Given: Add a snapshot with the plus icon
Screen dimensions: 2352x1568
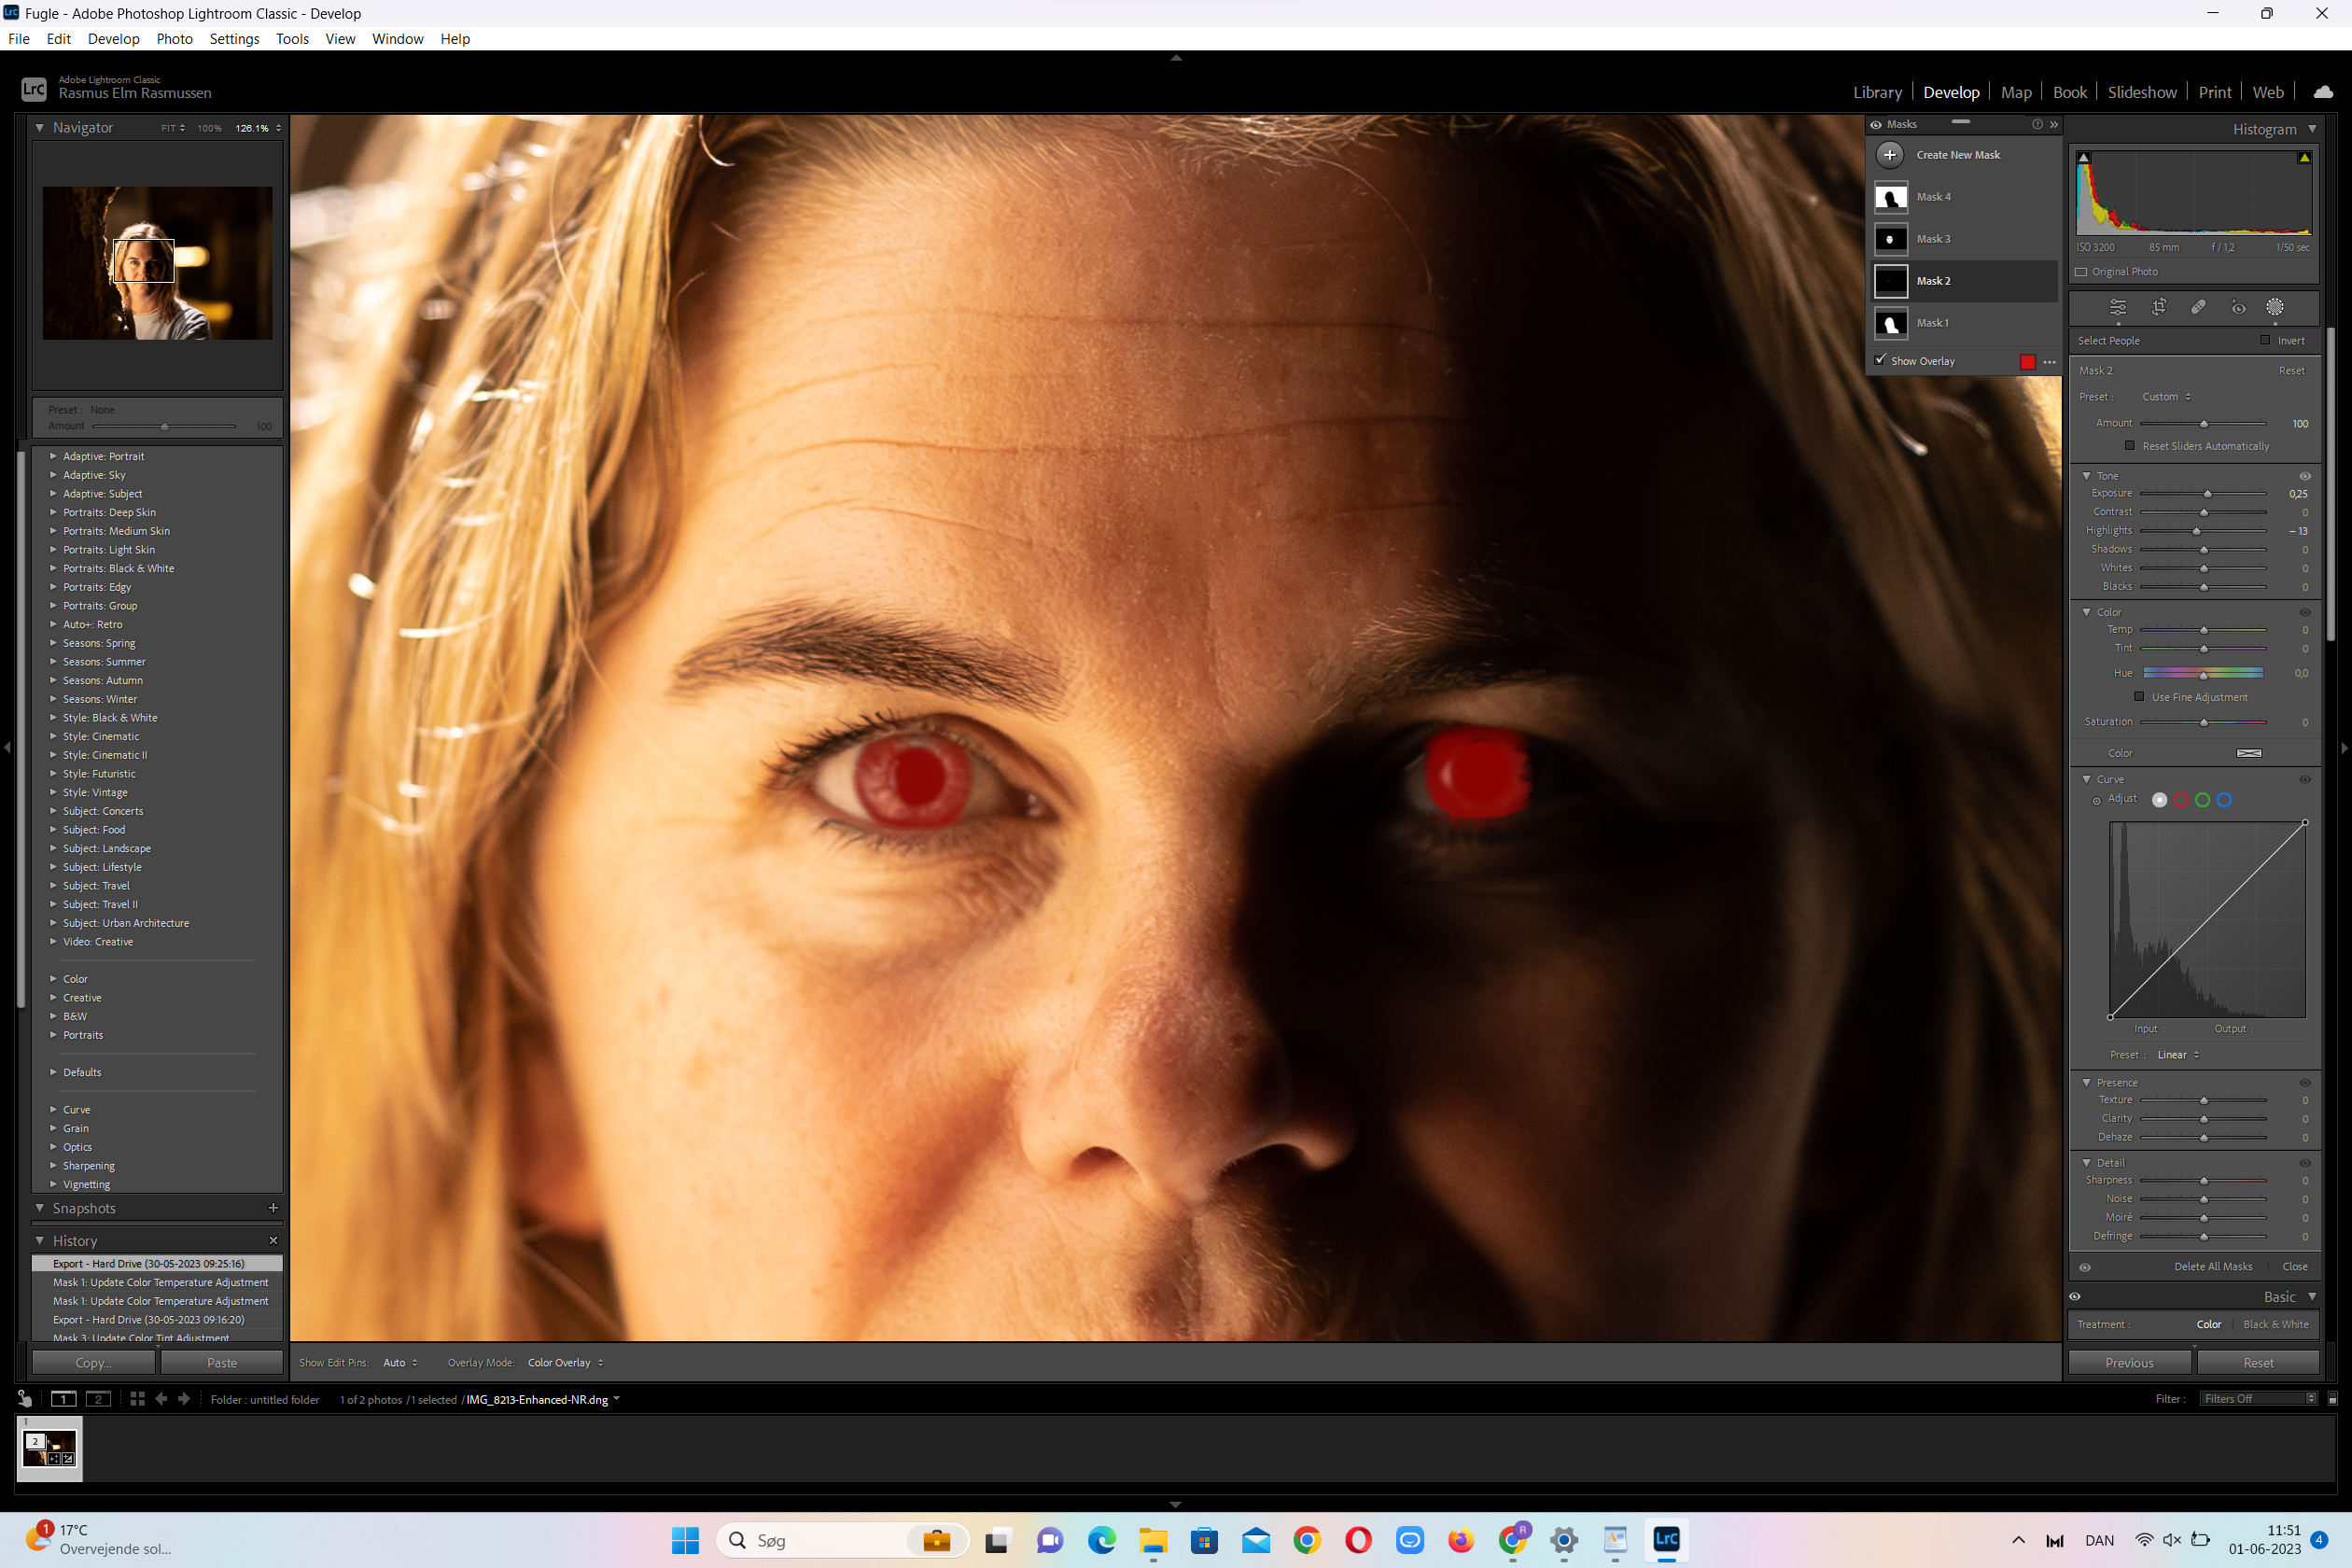Looking at the screenshot, I should tap(273, 1208).
